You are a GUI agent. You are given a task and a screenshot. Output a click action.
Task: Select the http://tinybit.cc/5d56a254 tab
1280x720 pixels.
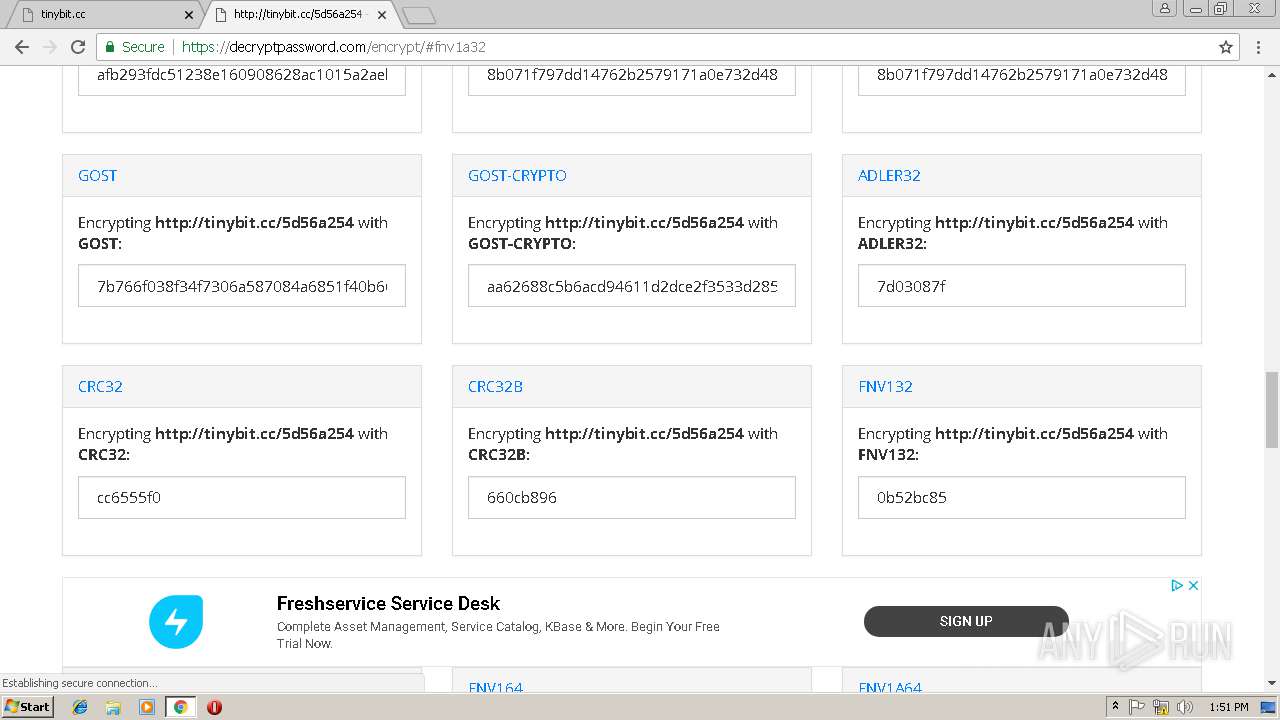click(298, 15)
